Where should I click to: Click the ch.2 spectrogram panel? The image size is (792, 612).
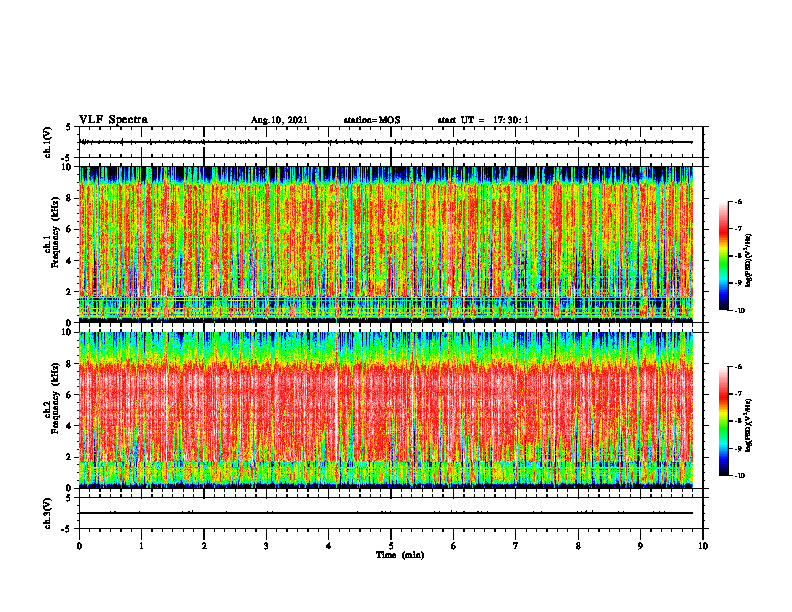click(x=386, y=410)
